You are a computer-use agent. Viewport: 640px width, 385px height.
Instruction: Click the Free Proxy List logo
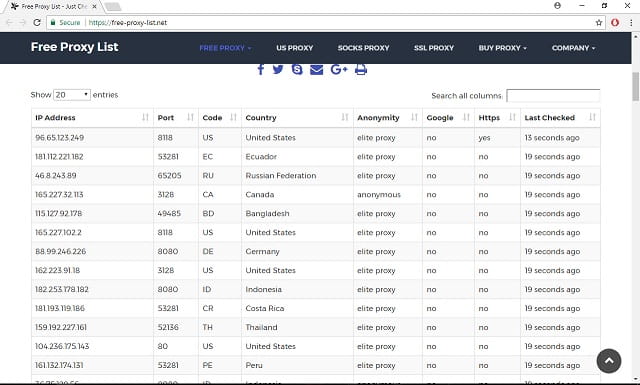pos(74,47)
